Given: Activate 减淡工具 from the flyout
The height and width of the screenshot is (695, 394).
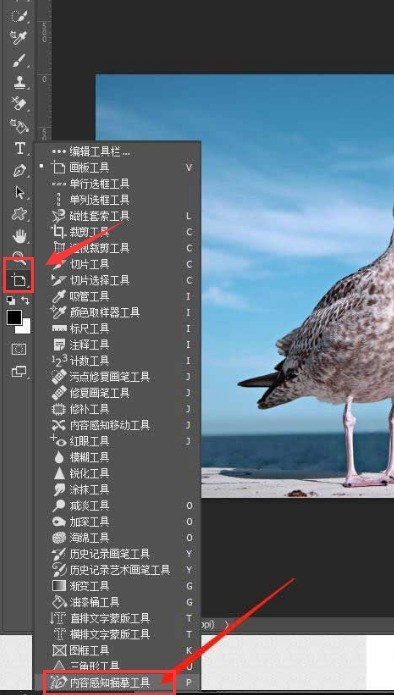Looking at the screenshot, I should (118, 505).
